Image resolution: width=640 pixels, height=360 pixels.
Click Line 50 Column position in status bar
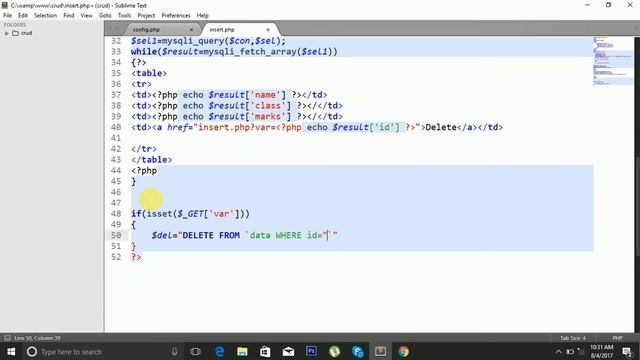click(37, 338)
